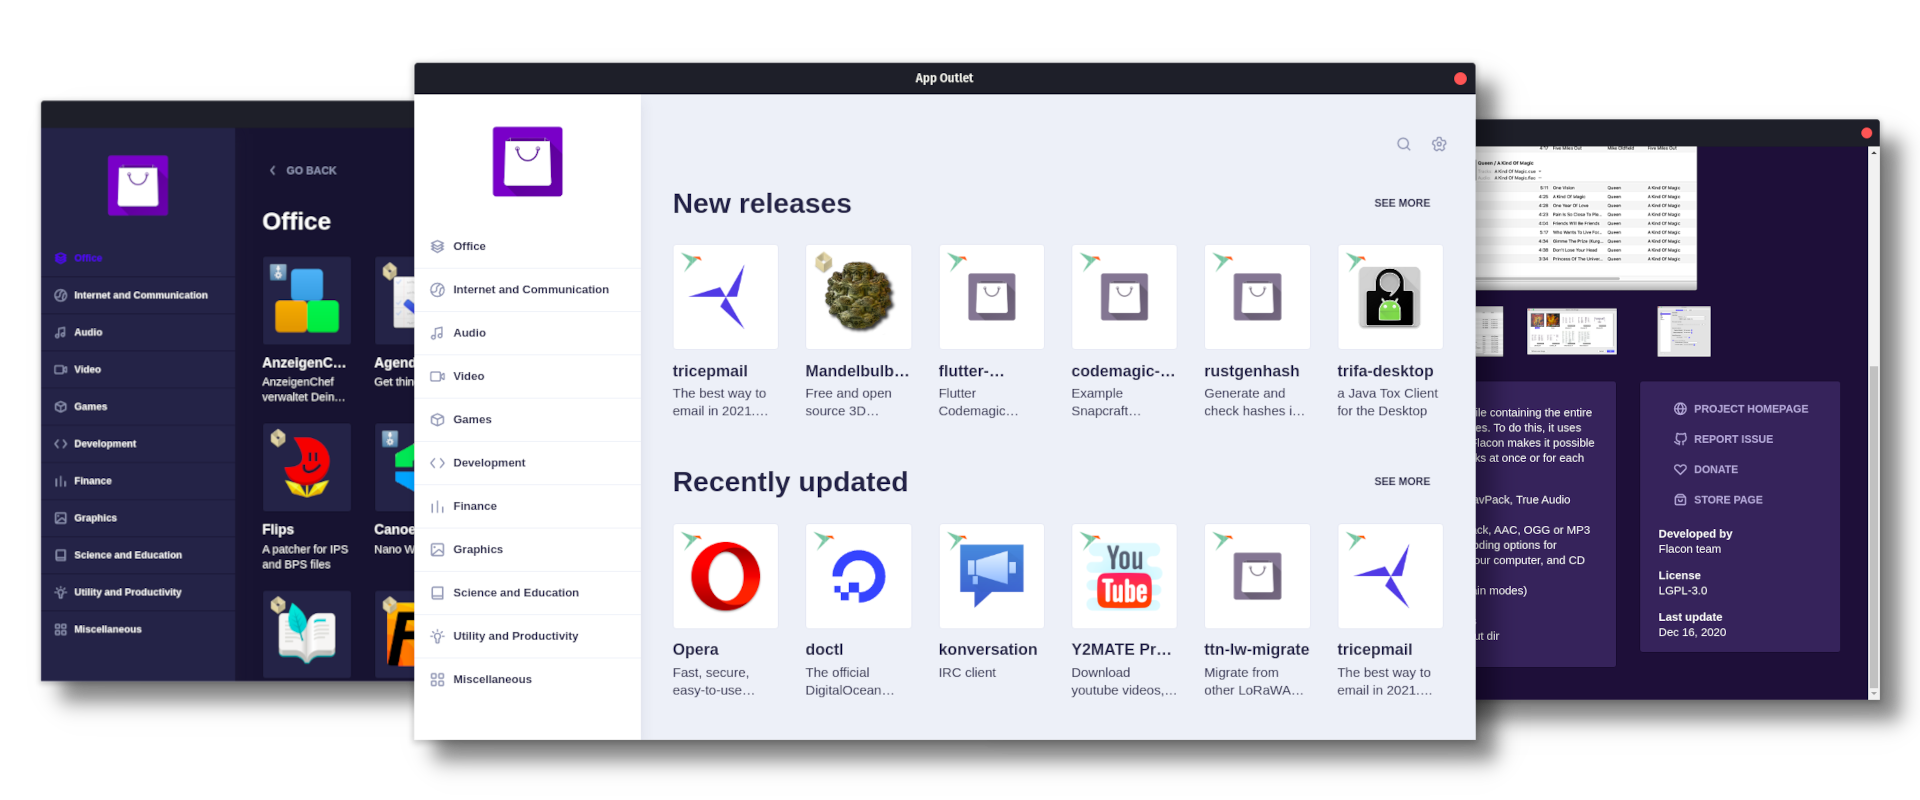Open the trifa-desktop app icon

(1390, 297)
